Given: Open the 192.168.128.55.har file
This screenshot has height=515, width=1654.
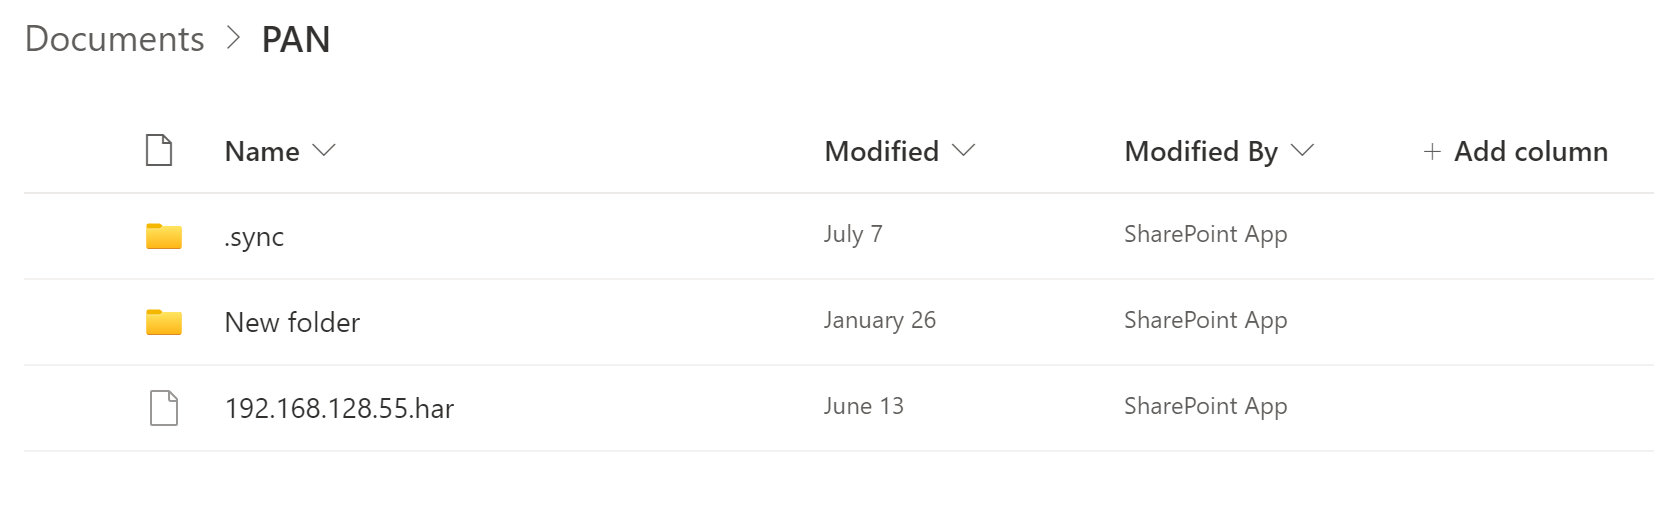Looking at the screenshot, I should pos(339,408).
